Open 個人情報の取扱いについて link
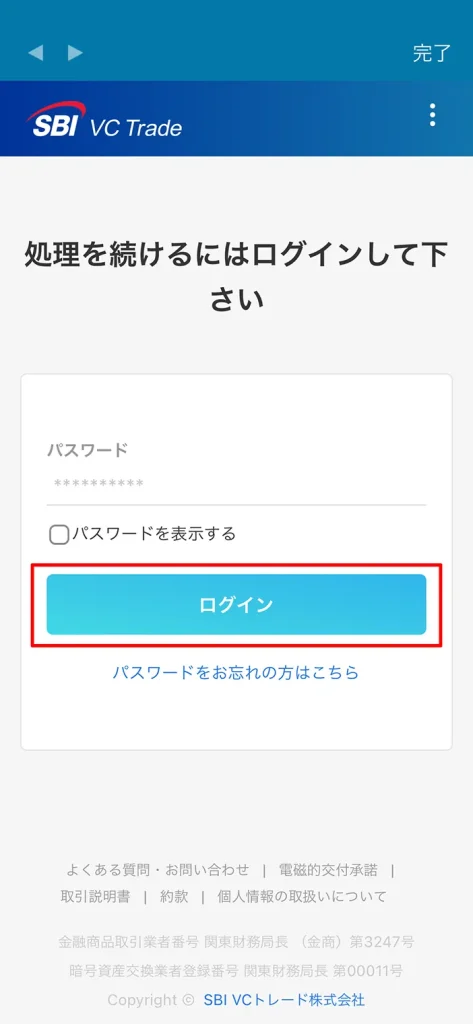473x1024 pixels. tap(302, 897)
